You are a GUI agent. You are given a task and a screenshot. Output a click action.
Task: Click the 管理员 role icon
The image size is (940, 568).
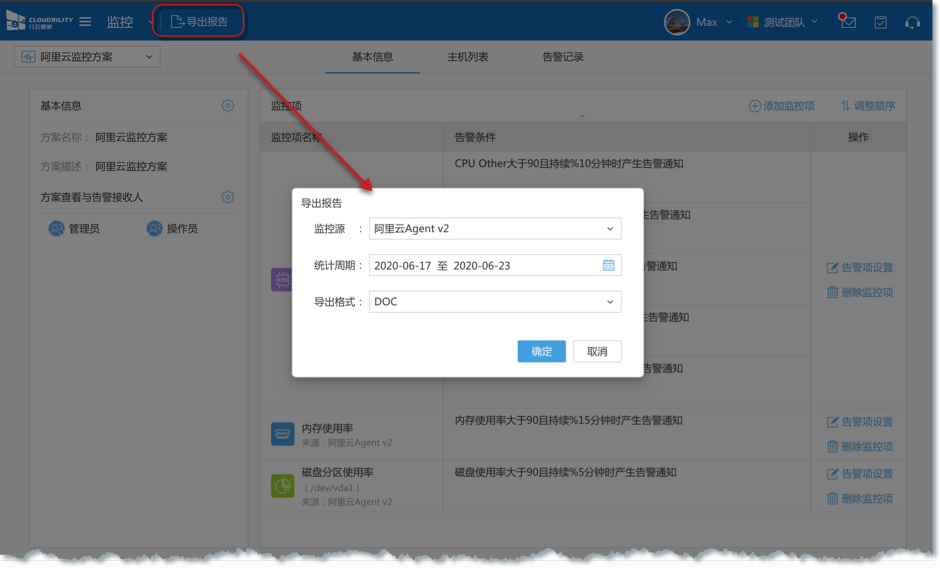tap(57, 229)
